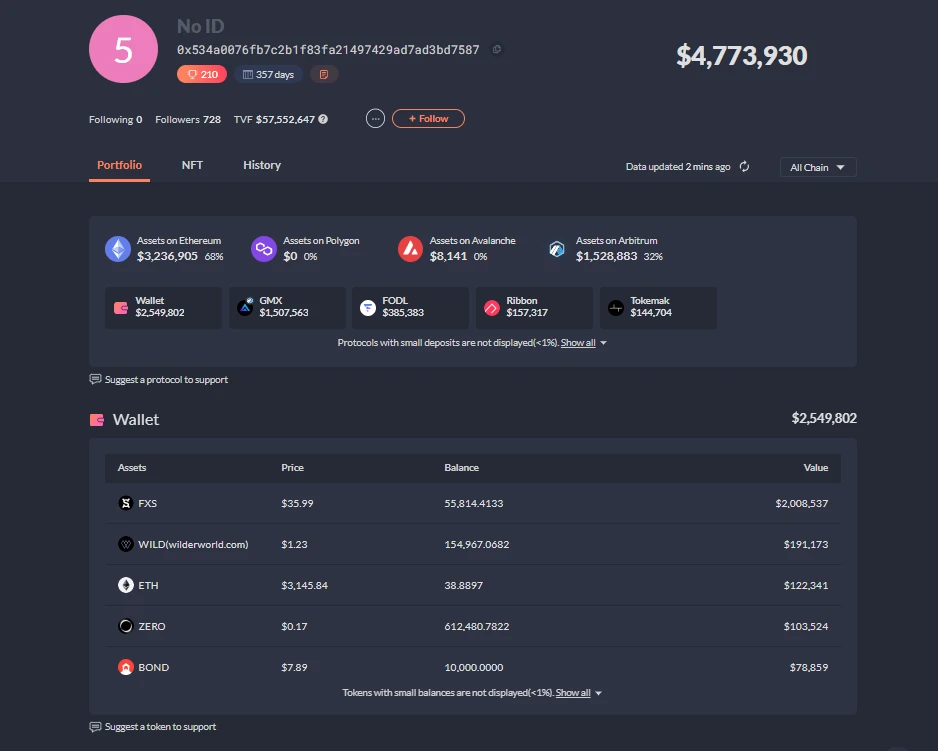Click the ZERO balance 612,480.7822
Screen dimensions: 938x751
point(477,627)
